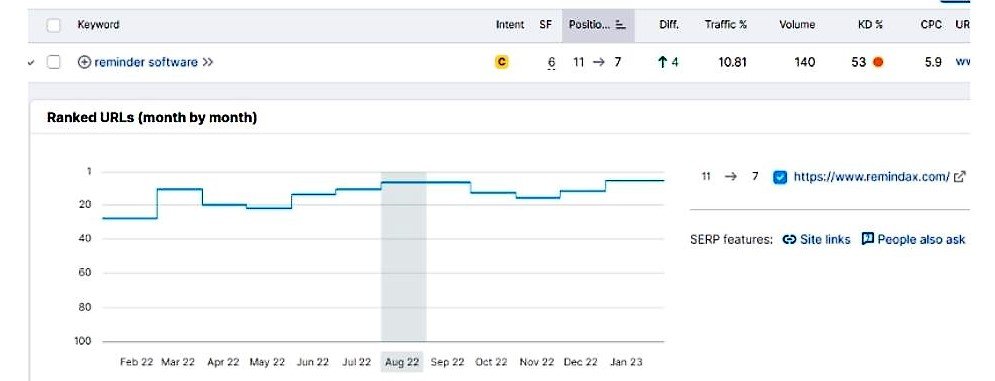
Task: Sort by the Volume column header
Action: click(797, 25)
